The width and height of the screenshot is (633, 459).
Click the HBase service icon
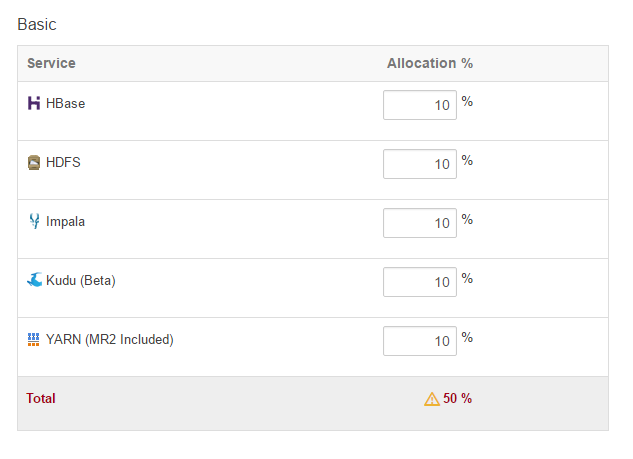[34, 103]
